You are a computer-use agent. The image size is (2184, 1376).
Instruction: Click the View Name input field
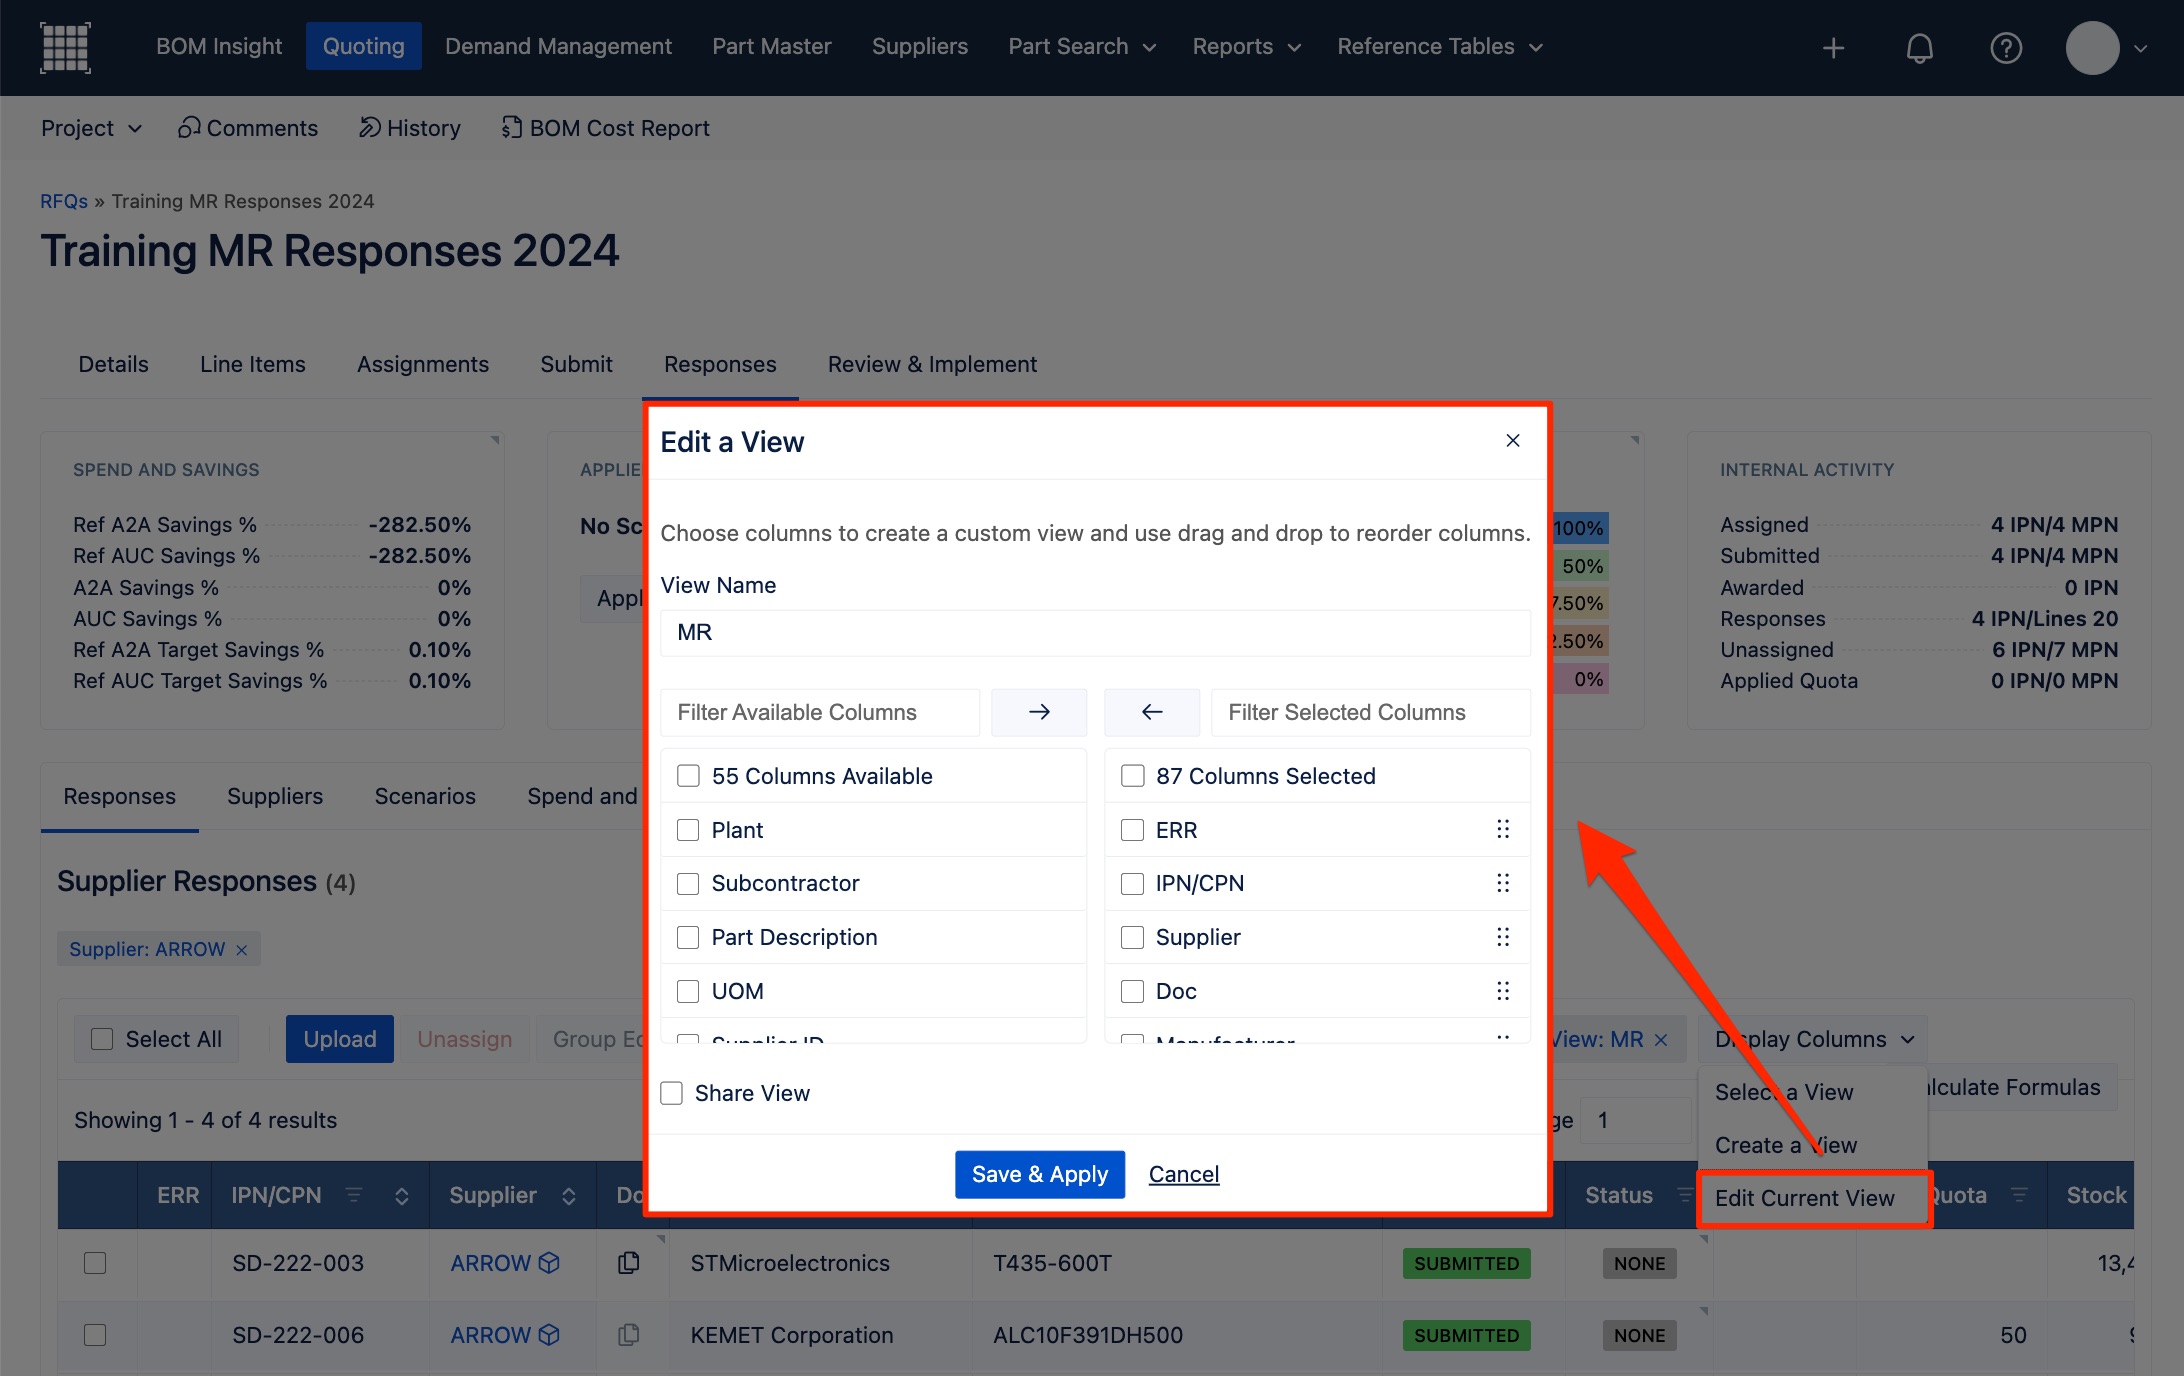[1095, 632]
